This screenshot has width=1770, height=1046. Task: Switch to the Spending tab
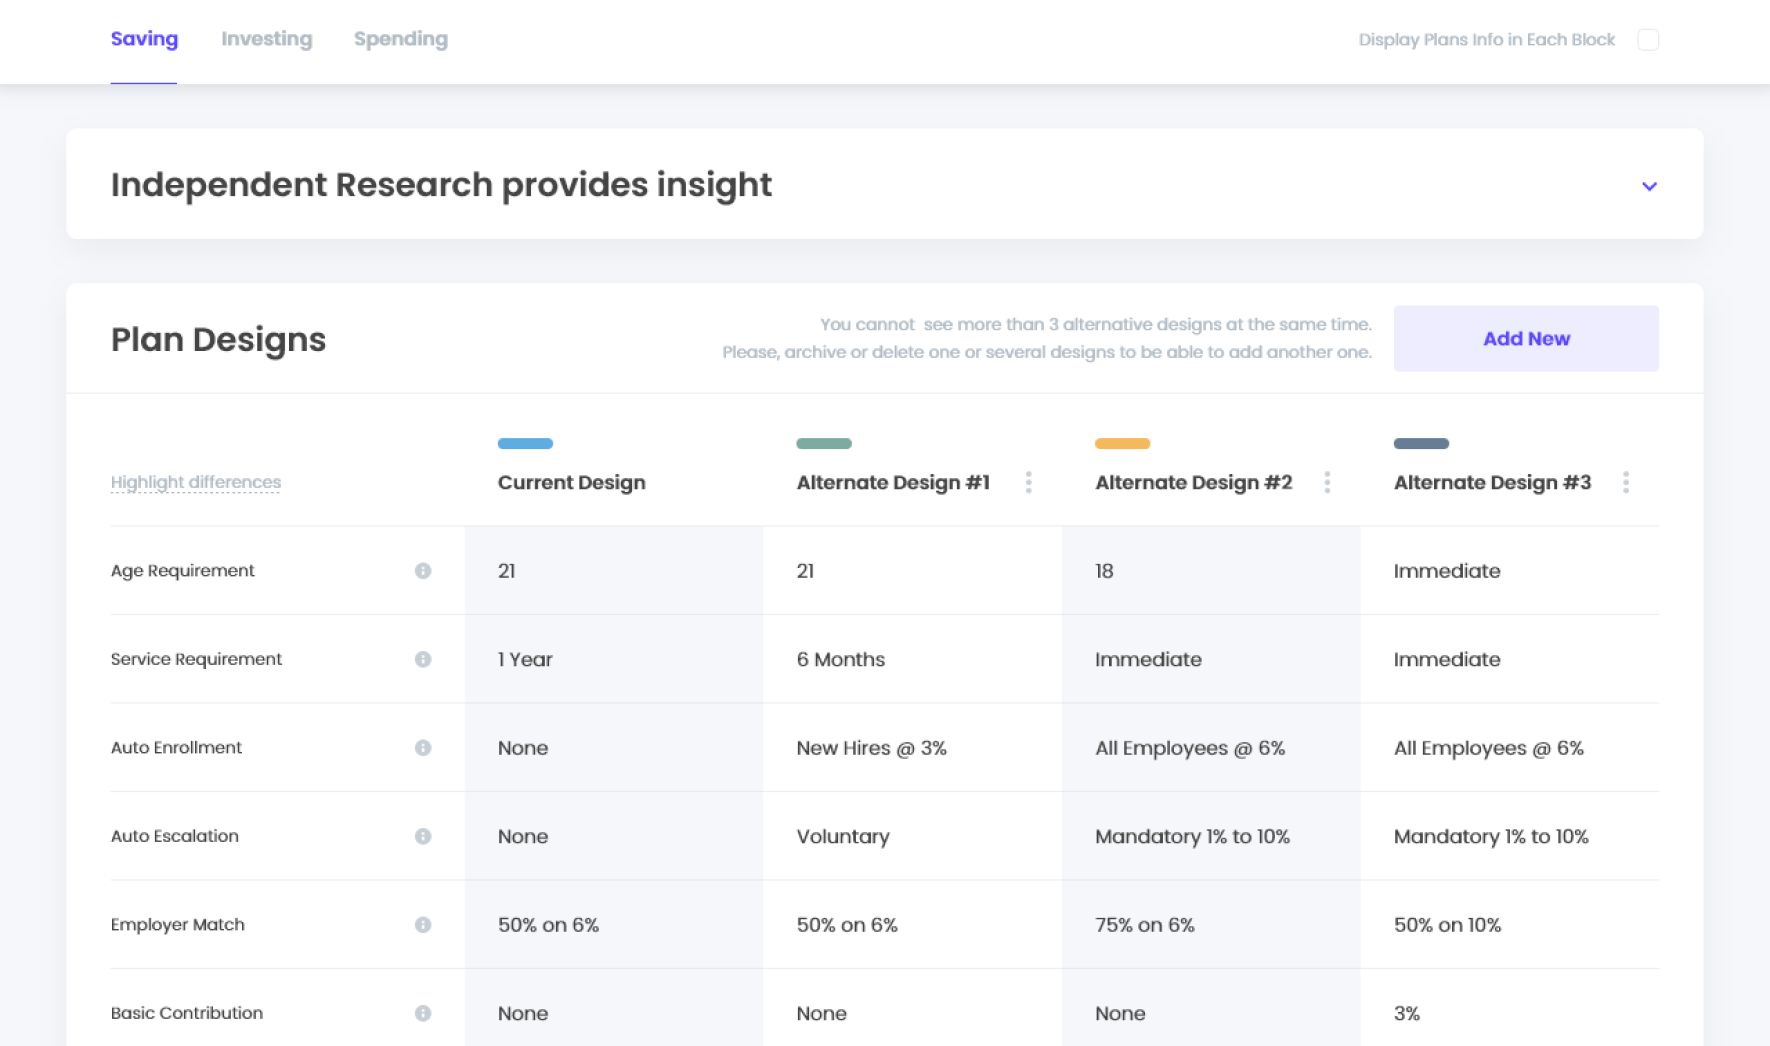click(x=401, y=39)
